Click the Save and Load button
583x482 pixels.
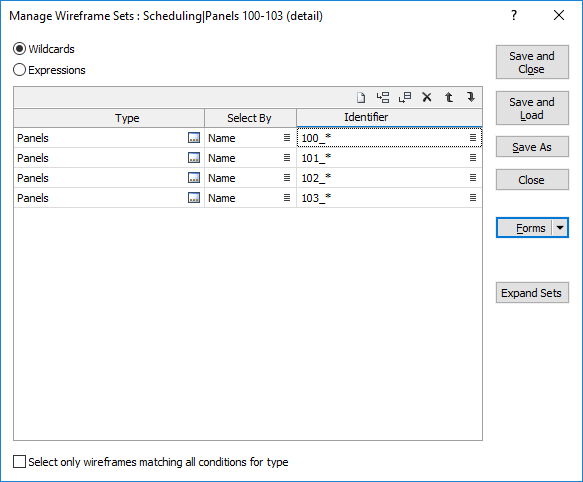(532, 108)
